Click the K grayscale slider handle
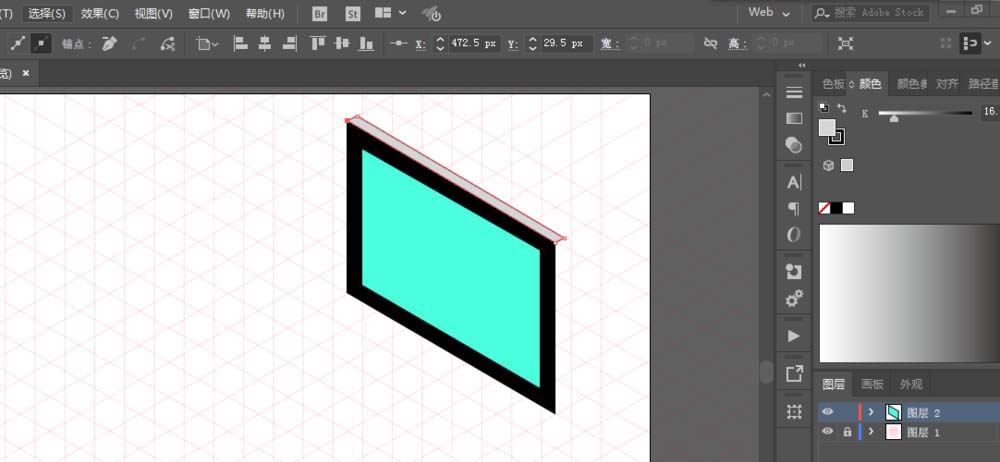The width and height of the screenshot is (1000, 462). pyautogui.click(x=894, y=119)
